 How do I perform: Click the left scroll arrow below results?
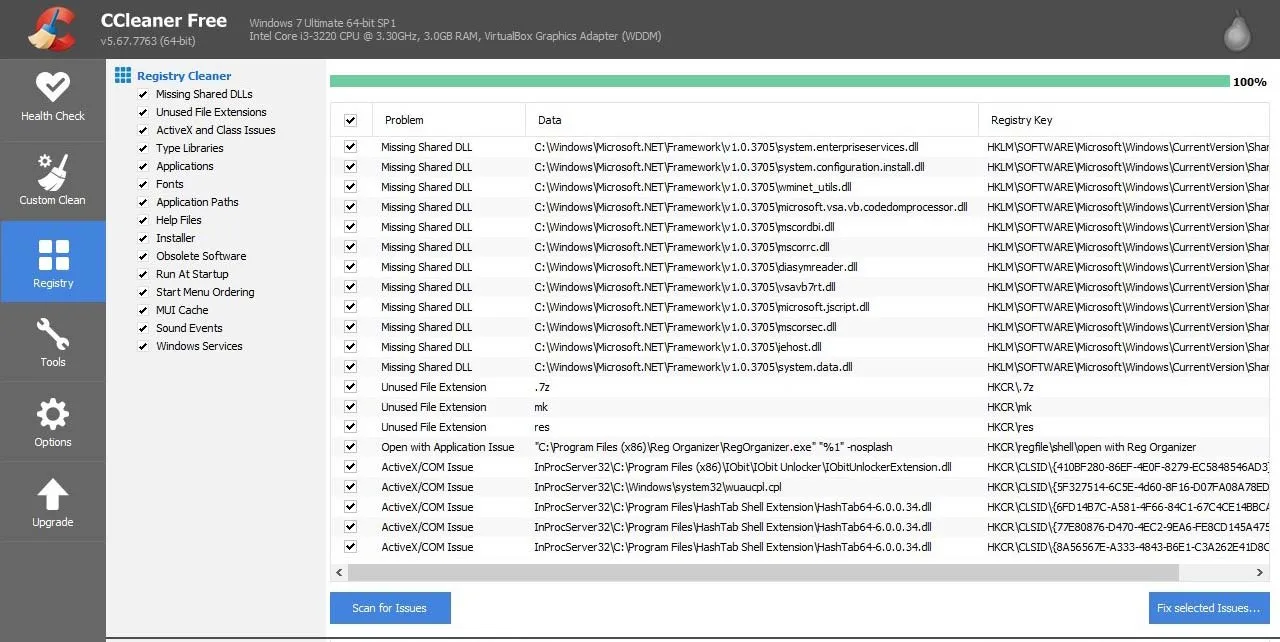click(x=338, y=572)
